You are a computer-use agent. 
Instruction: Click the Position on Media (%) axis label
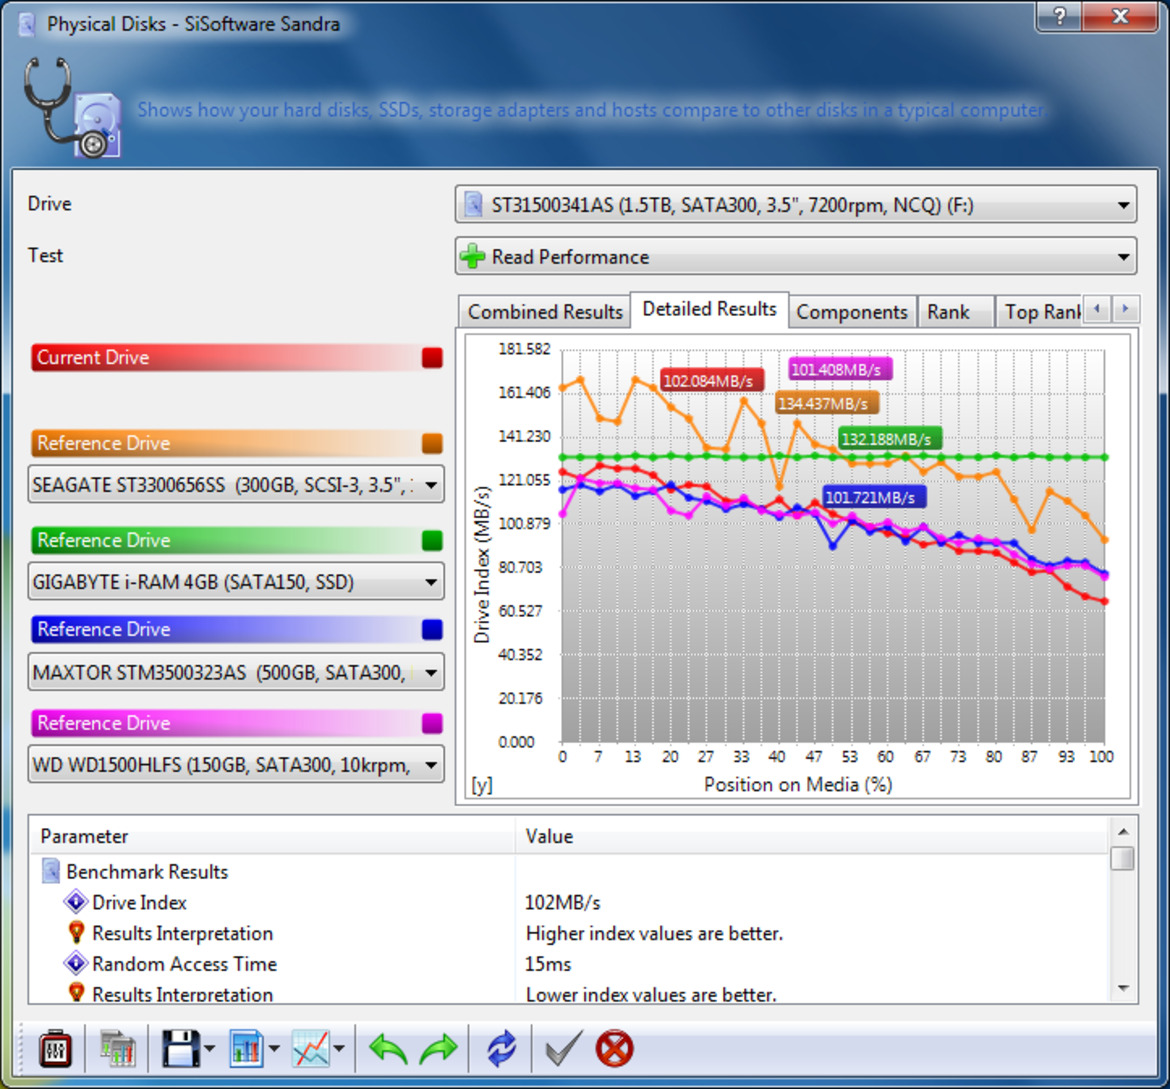tap(798, 784)
